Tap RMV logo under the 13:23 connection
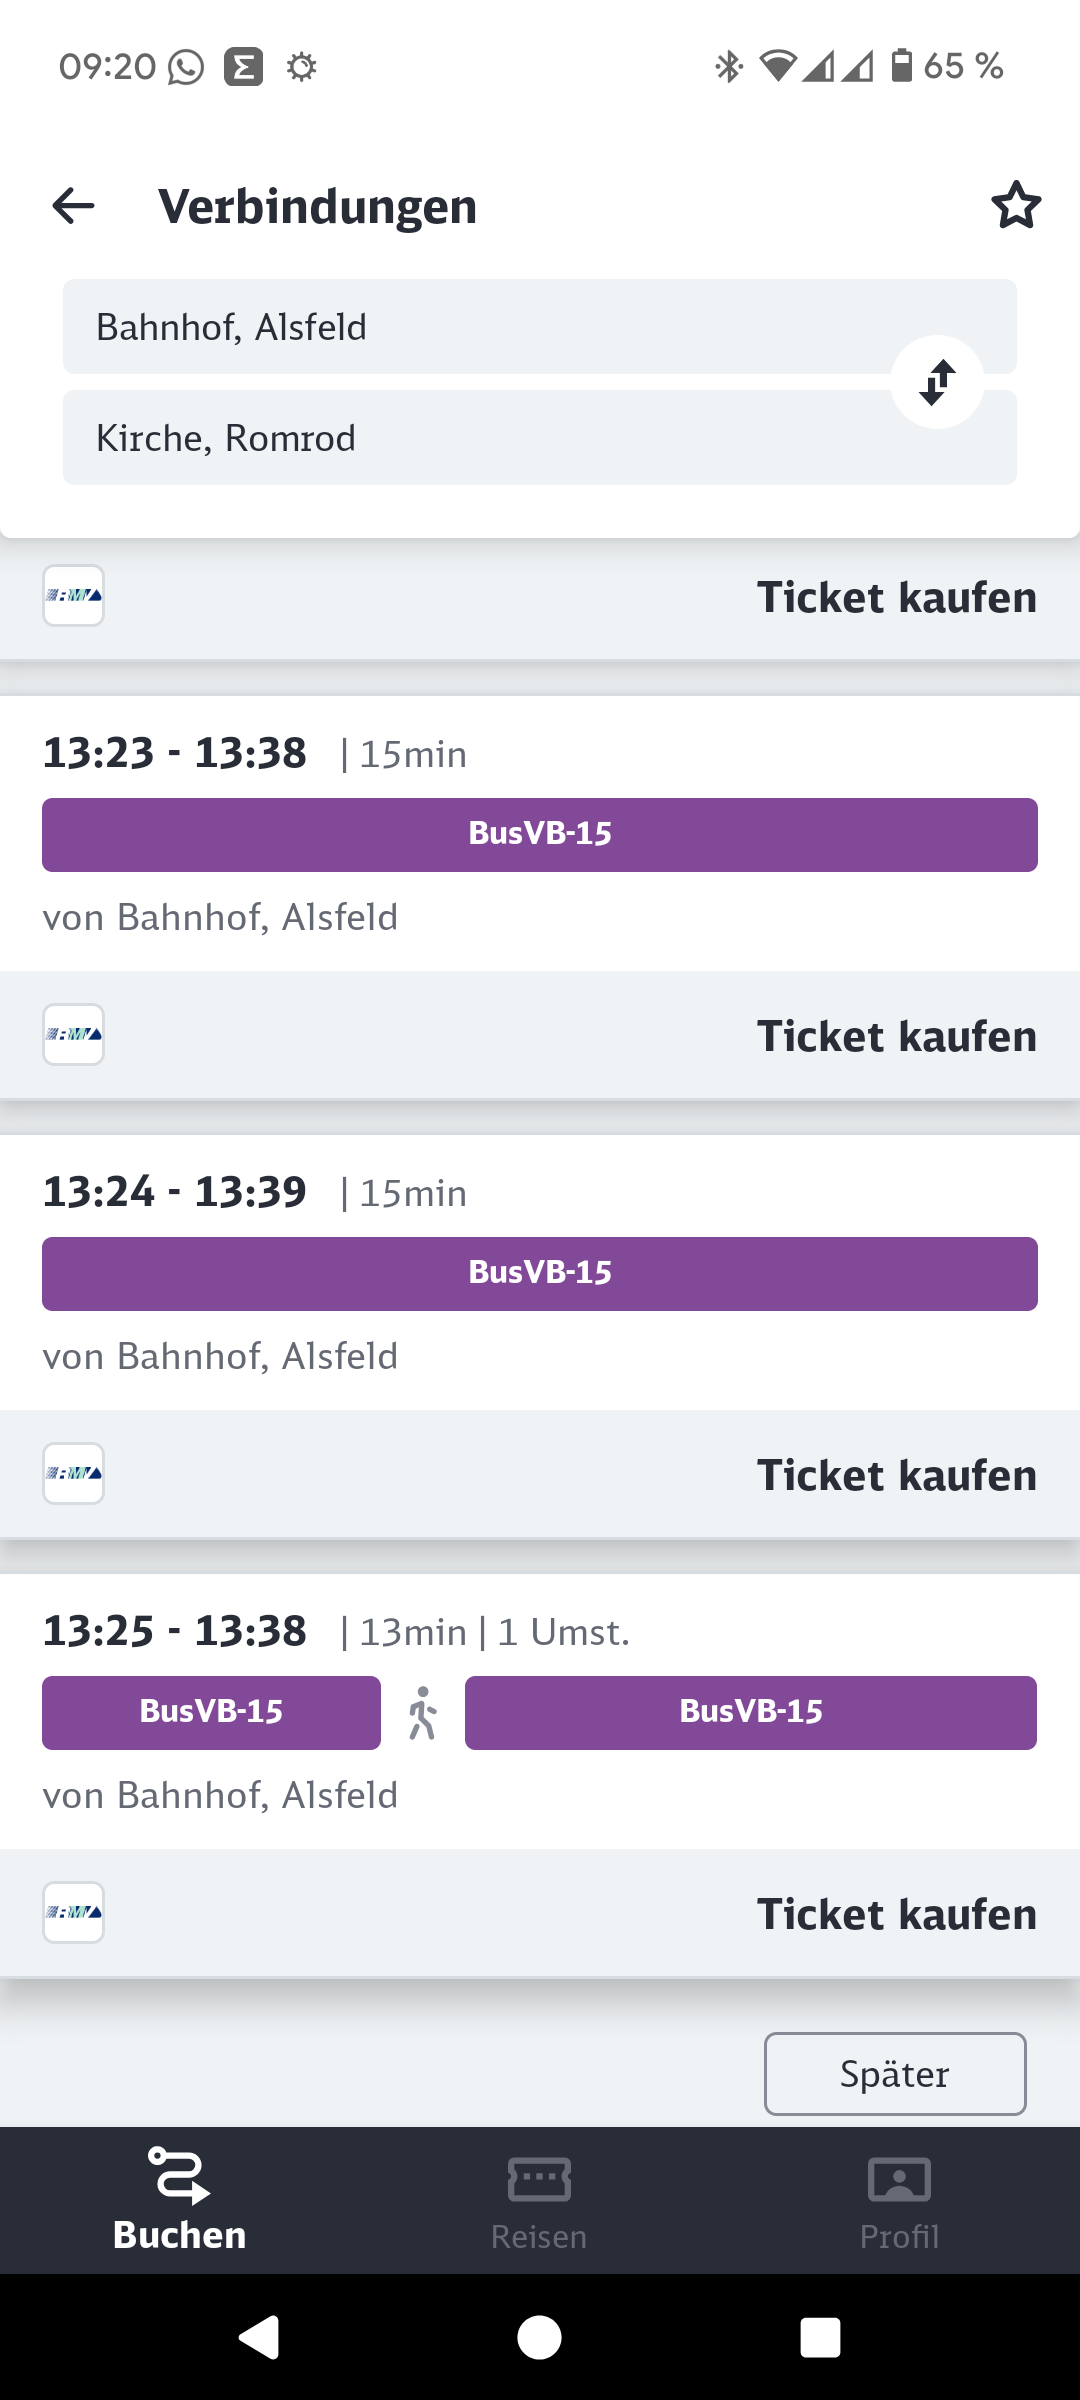 coord(73,1035)
